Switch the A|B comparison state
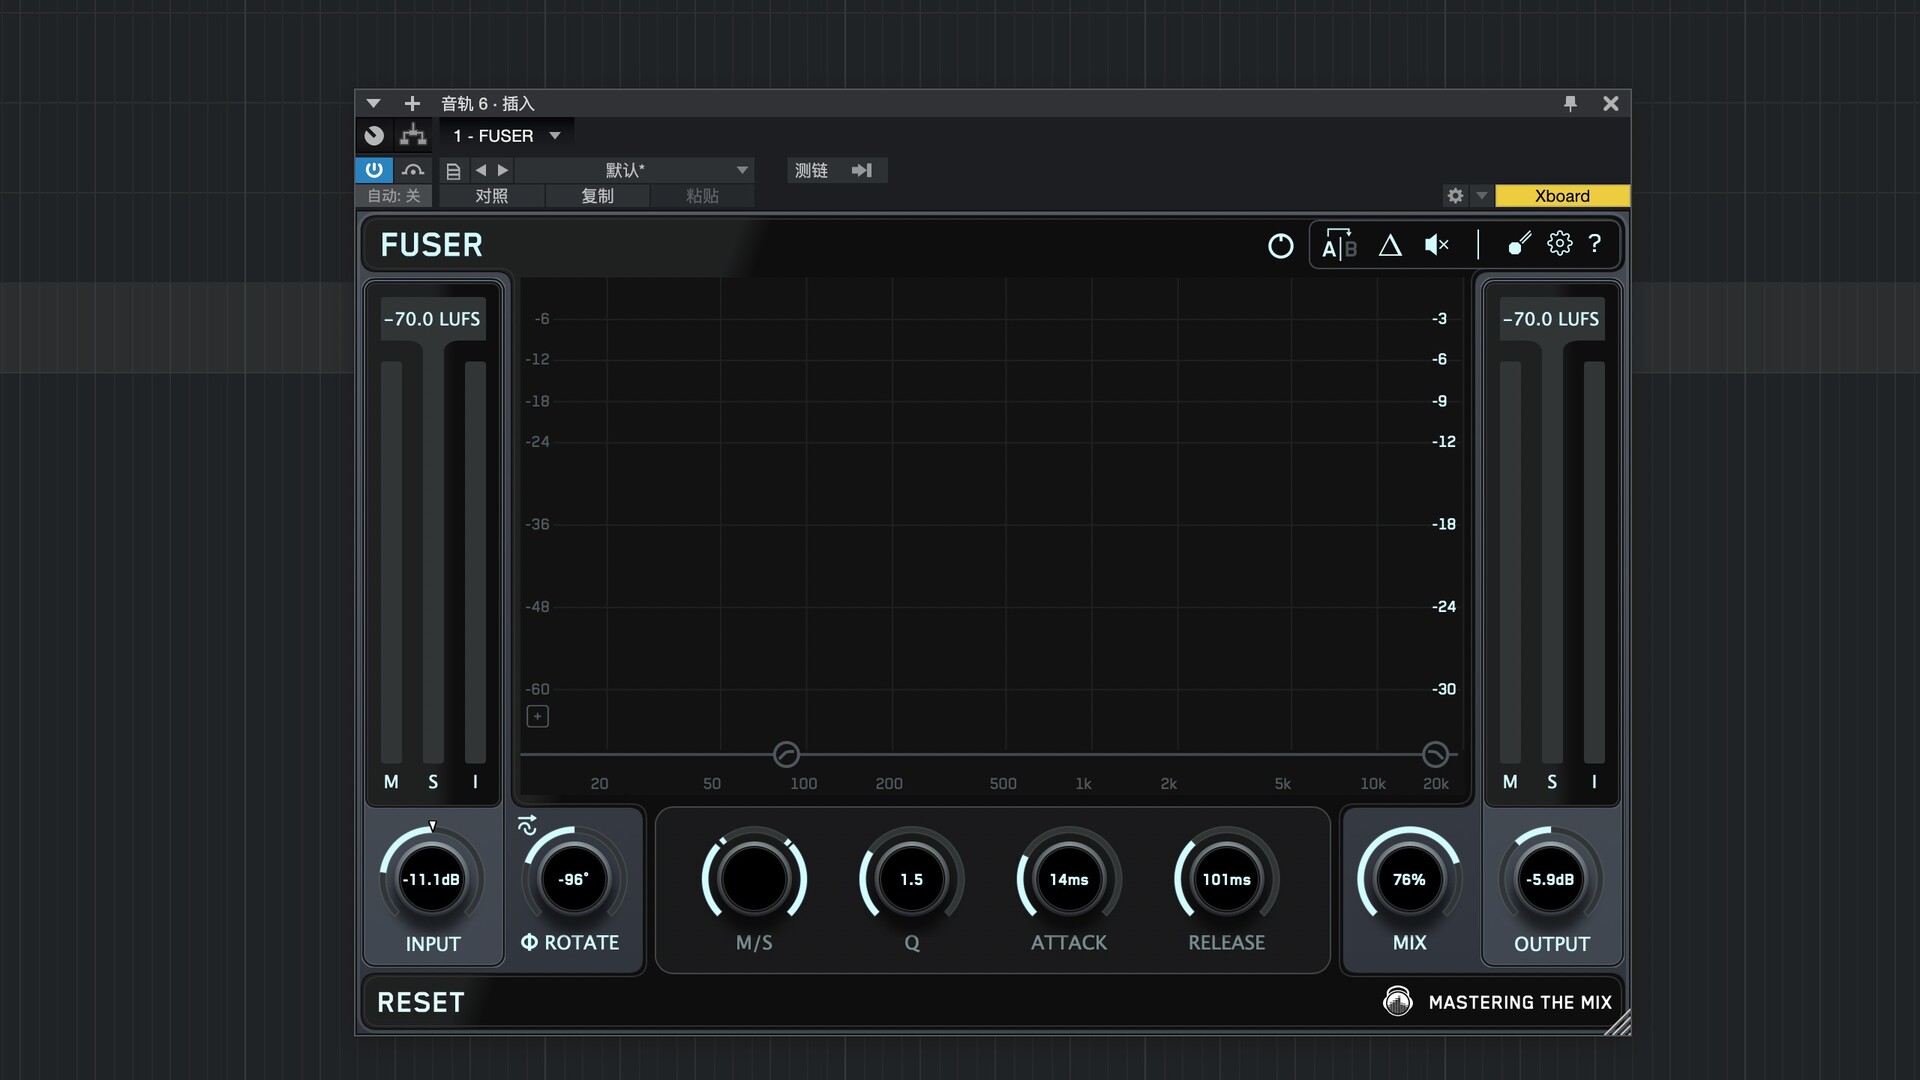This screenshot has width=1920, height=1080. (x=1339, y=245)
